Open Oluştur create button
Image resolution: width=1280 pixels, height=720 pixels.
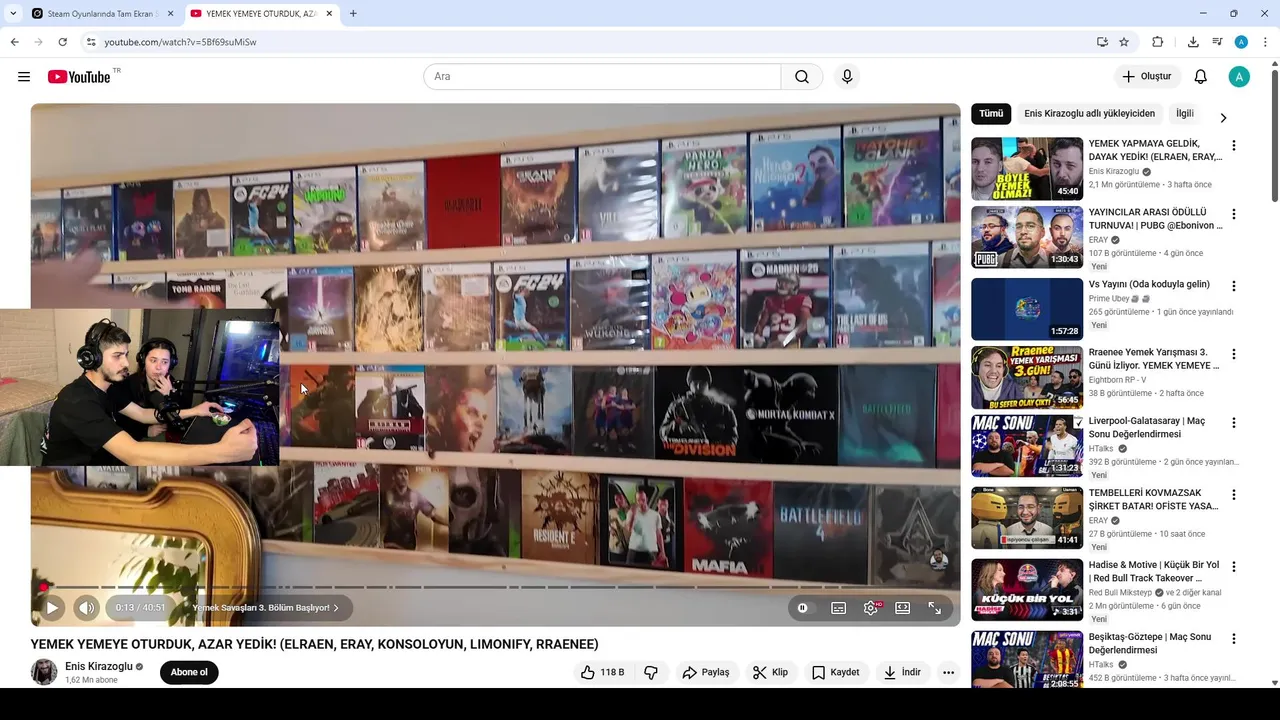pyautogui.click(x=1147, y=77)
